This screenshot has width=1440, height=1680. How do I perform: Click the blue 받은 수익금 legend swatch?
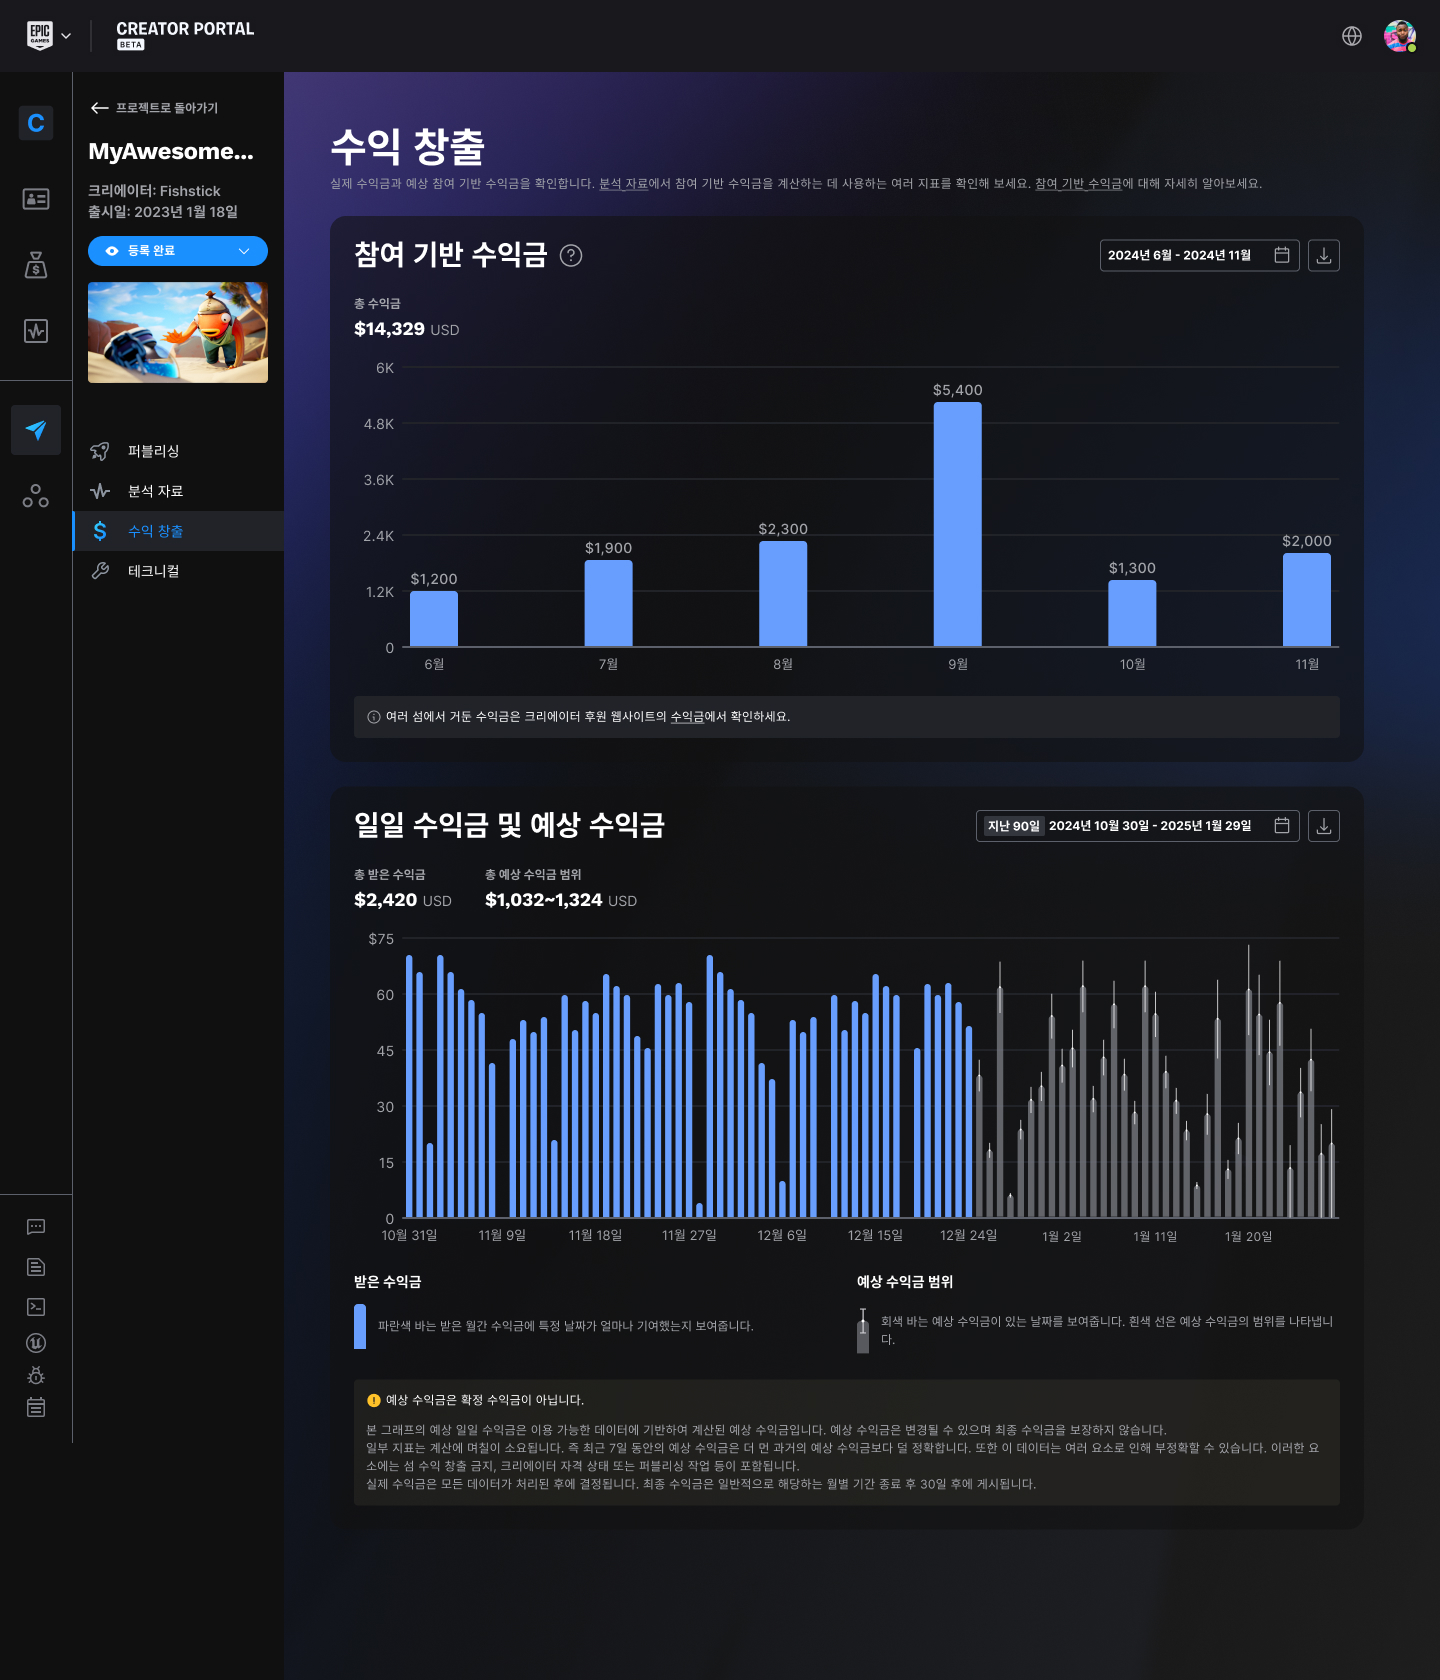coord(360,1327)
